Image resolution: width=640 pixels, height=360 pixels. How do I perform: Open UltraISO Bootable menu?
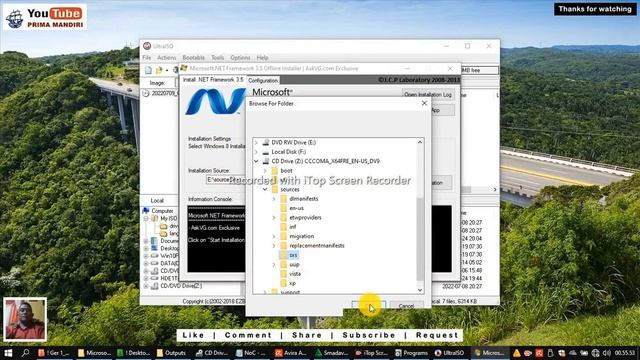click(193, 58)
